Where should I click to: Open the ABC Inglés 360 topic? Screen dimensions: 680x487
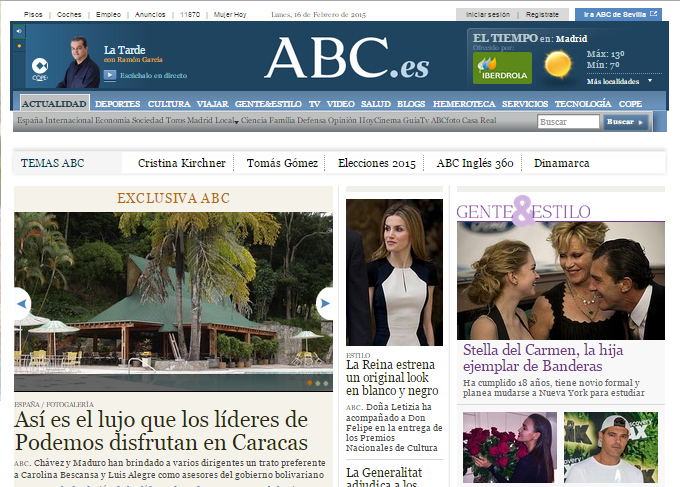[475, 163]
